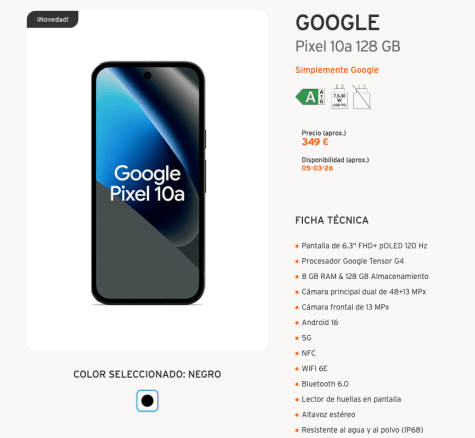Open the Google Pixel 10a phone image
Viewport: 475px width, 438px height.
[148, 183]
